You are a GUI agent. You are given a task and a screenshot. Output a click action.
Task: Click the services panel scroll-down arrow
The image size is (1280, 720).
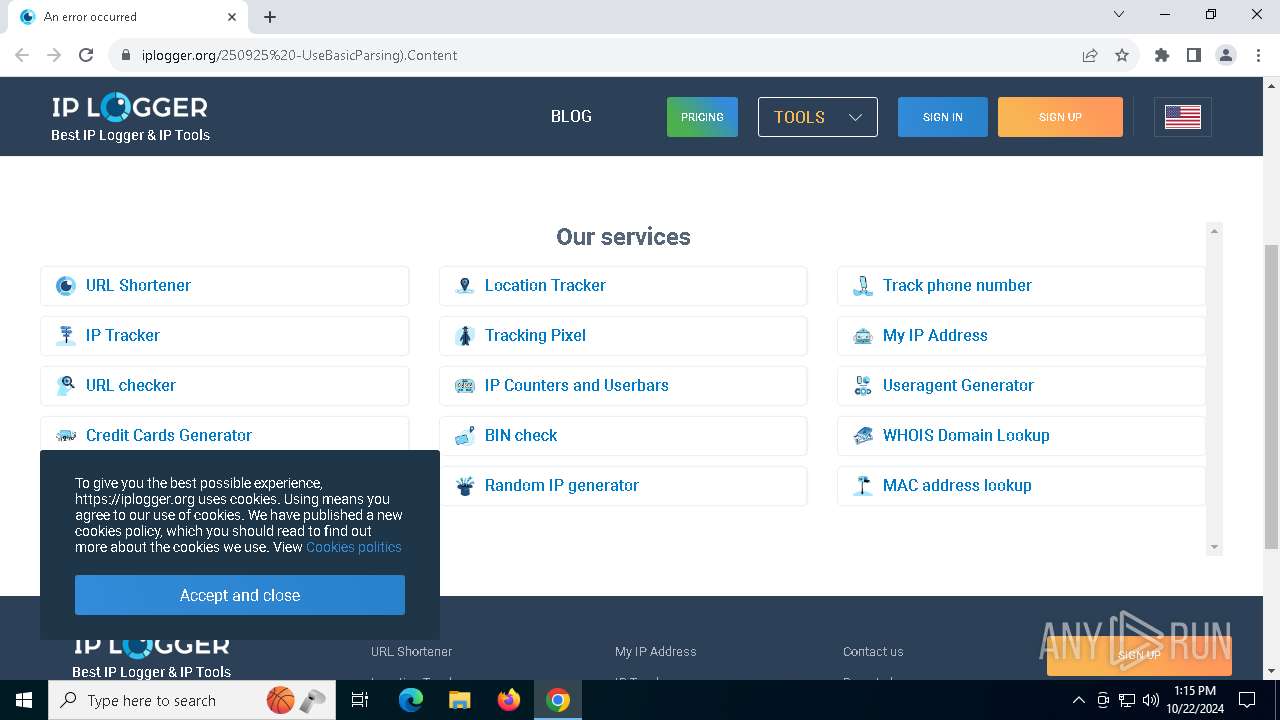pos(1214,547)
